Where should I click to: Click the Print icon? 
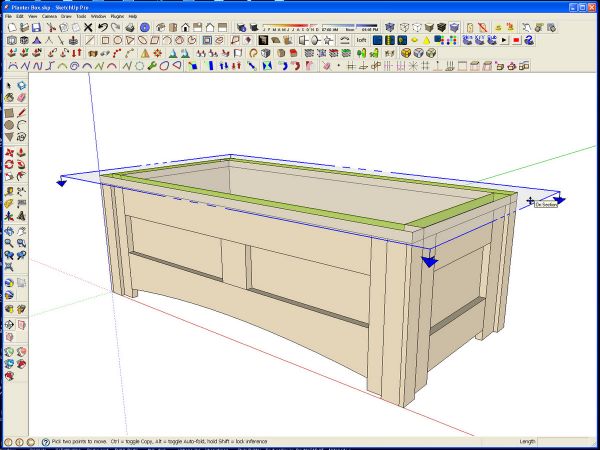click(130, 27)
